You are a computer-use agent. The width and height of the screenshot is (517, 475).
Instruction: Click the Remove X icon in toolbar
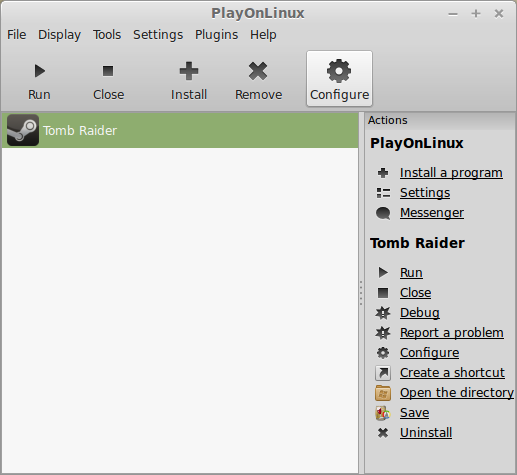(x=258, y=71)
